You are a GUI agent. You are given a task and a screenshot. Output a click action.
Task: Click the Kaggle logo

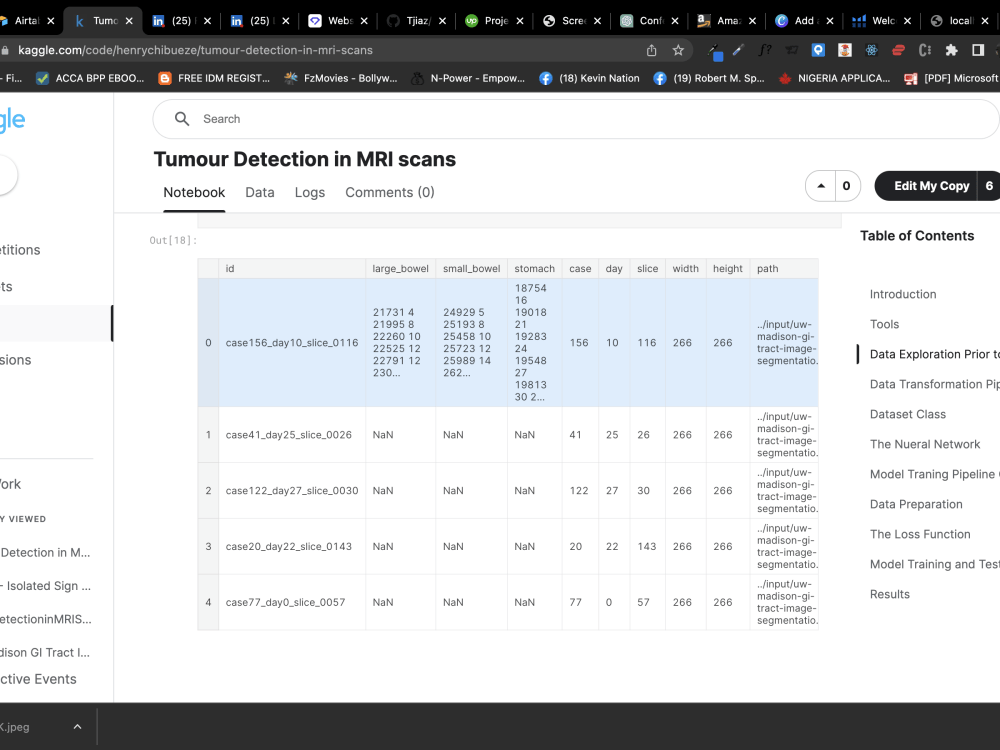click(x=11, y=120)
